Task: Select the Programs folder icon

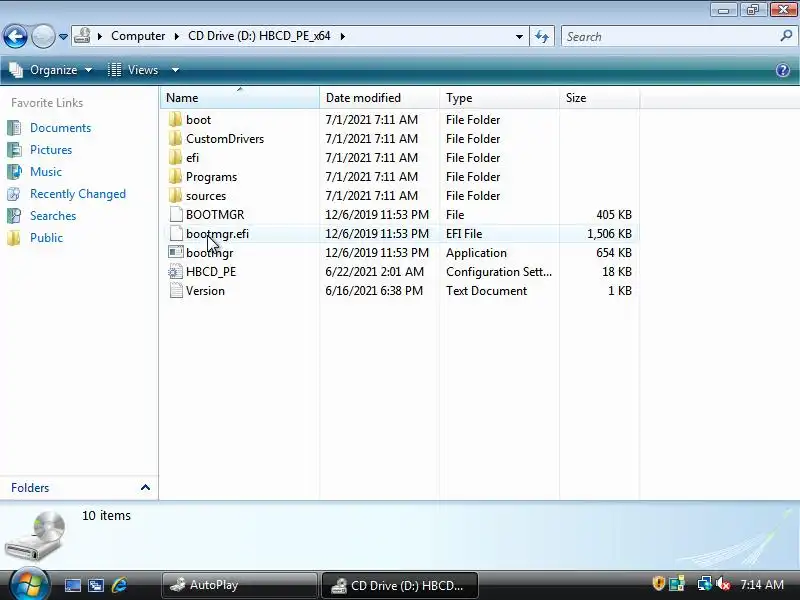Action: (x=176, y=177)
